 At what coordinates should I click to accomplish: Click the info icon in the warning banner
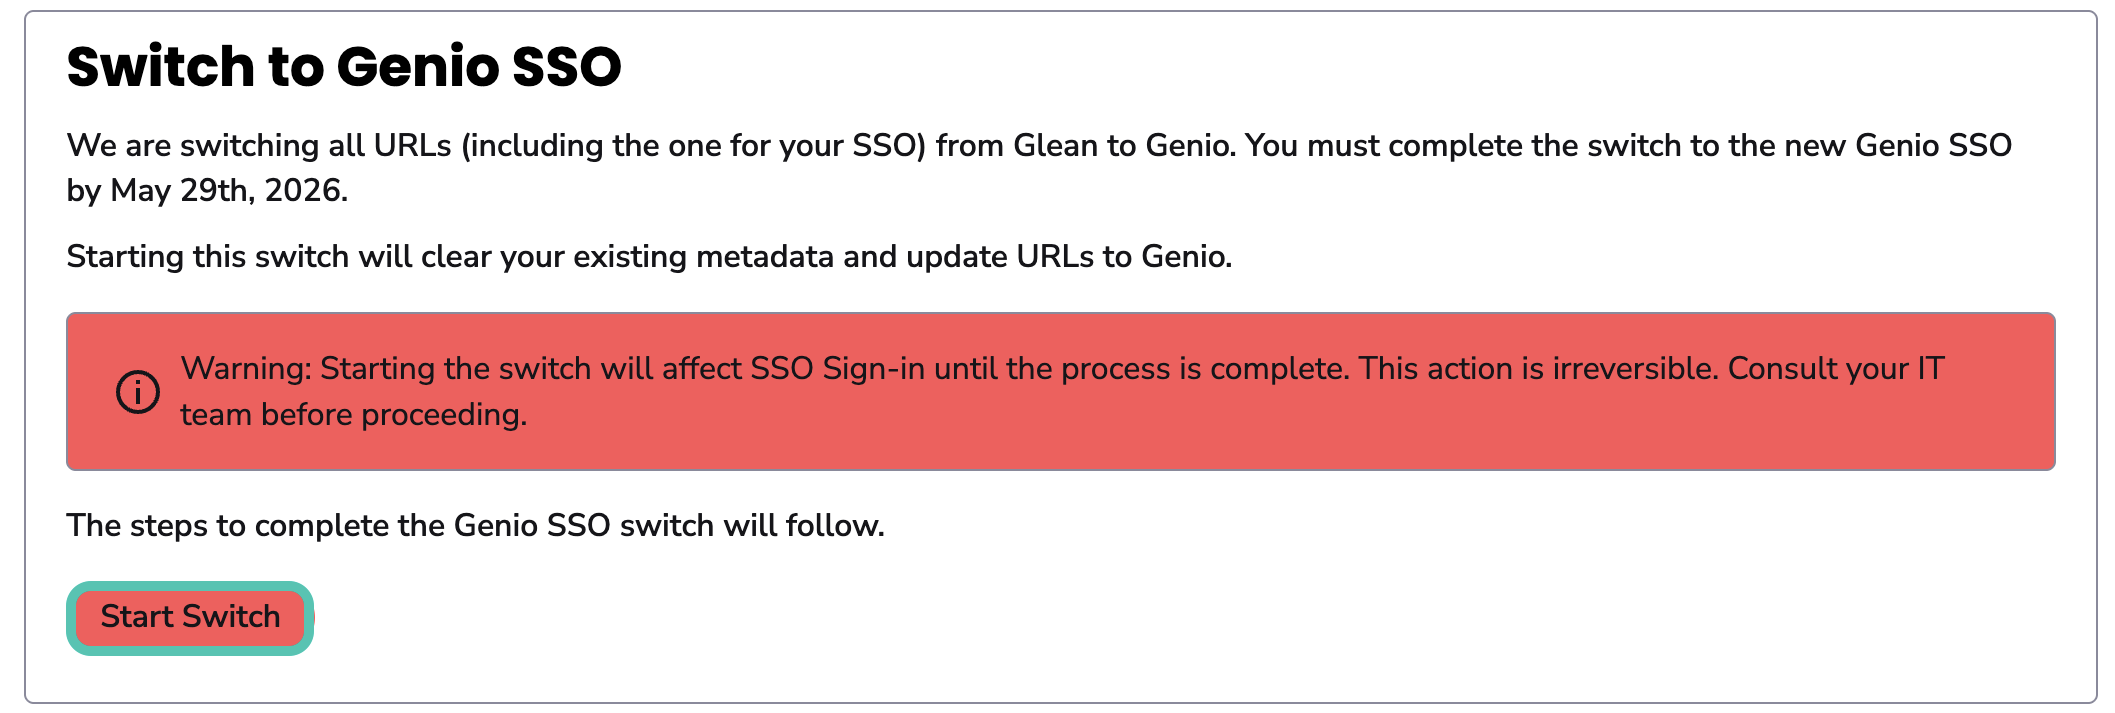[138, 391]
